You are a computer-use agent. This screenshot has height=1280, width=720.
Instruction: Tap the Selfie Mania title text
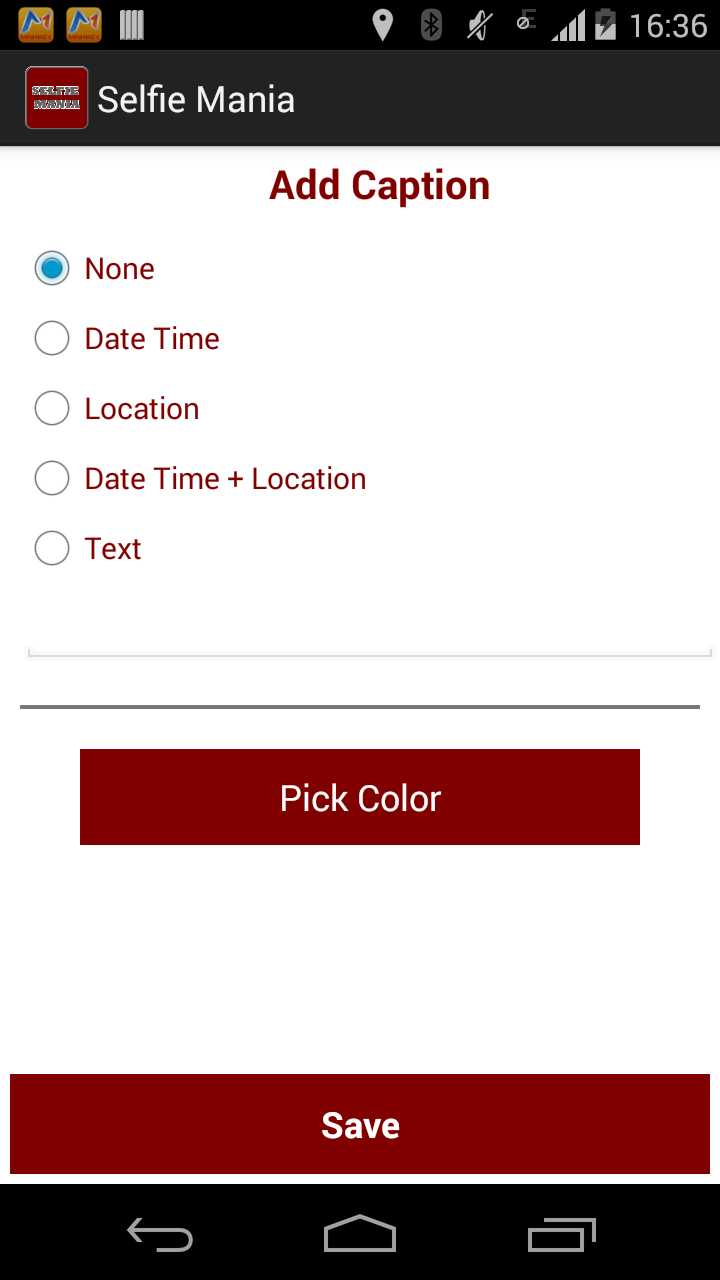pos(196,99)
